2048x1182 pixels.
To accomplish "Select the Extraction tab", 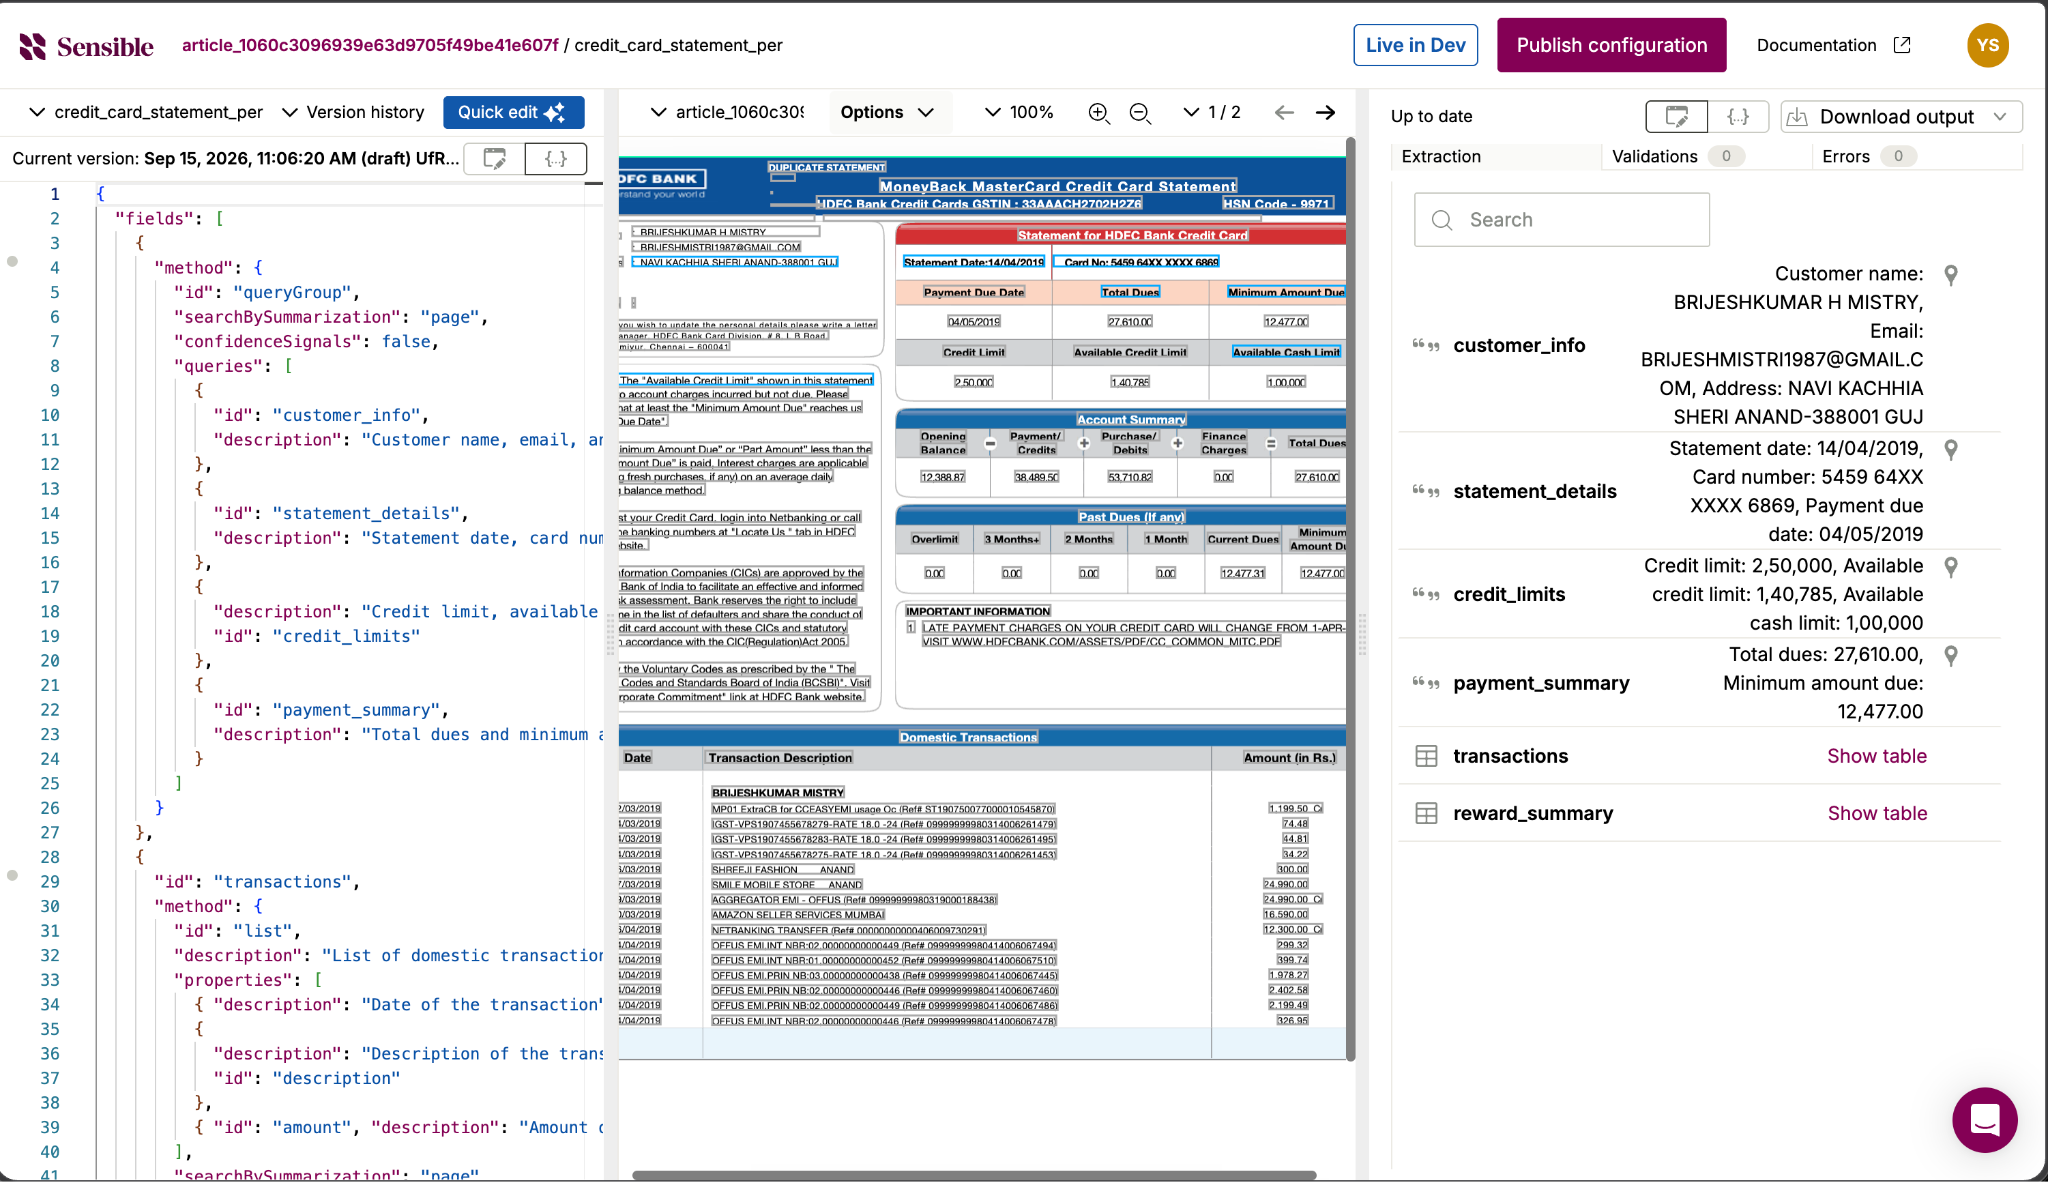I will (x=1496, y=156).
